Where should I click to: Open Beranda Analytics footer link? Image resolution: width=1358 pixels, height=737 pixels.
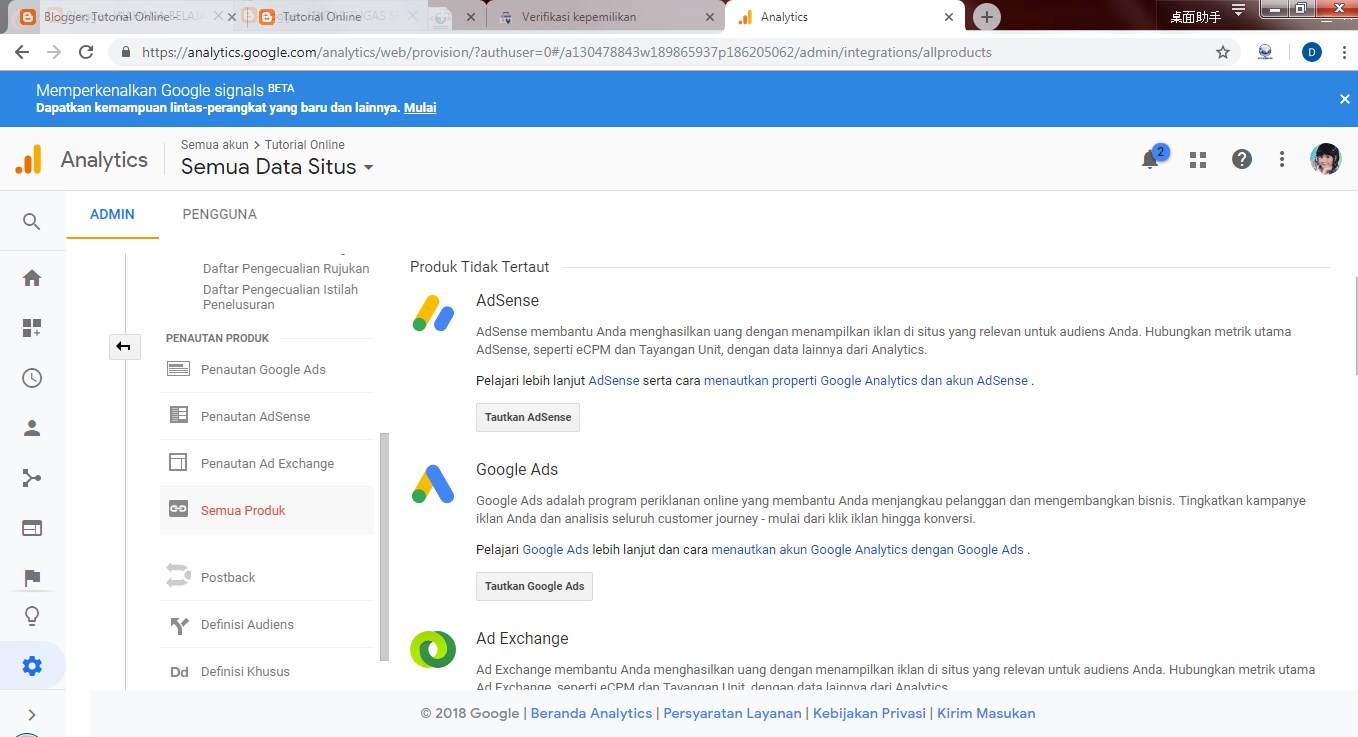point(591,713)
